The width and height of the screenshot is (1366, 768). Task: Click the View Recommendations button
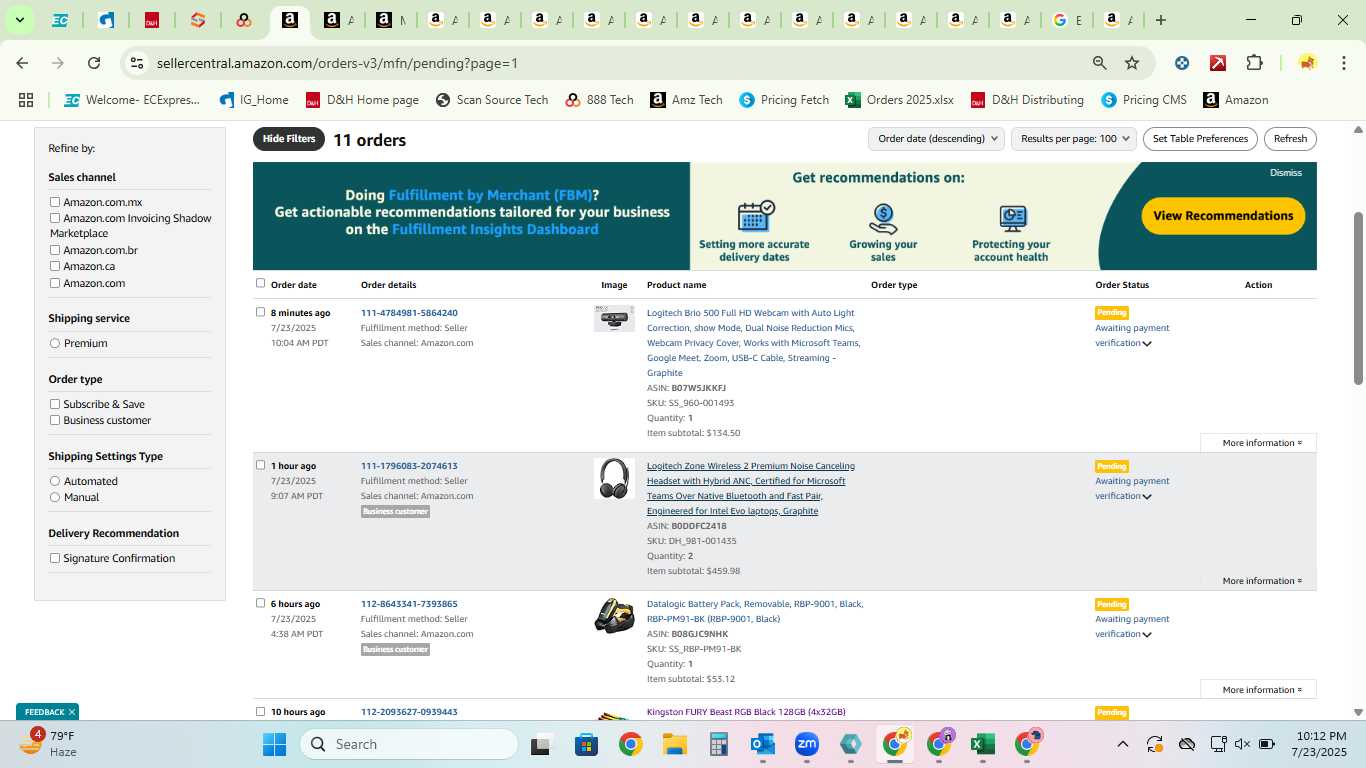1223,216
